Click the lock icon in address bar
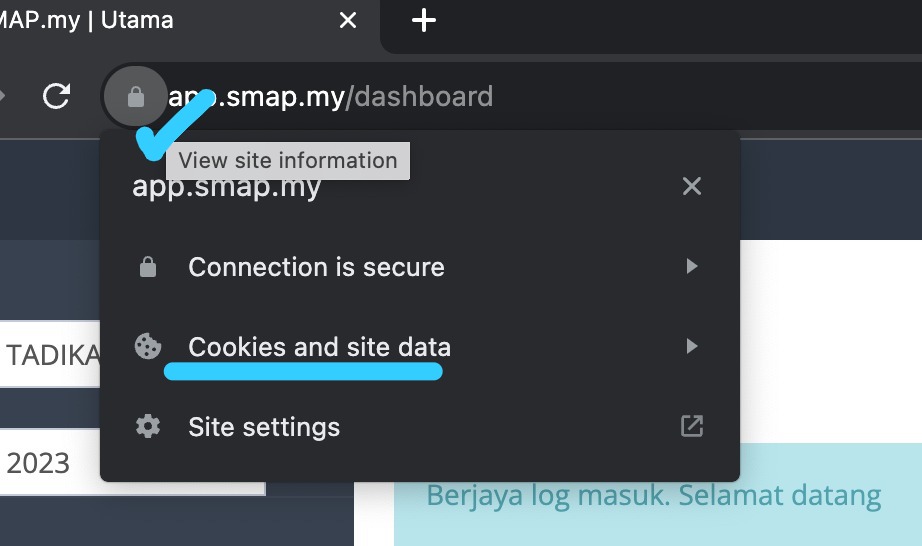 [136, 97]
